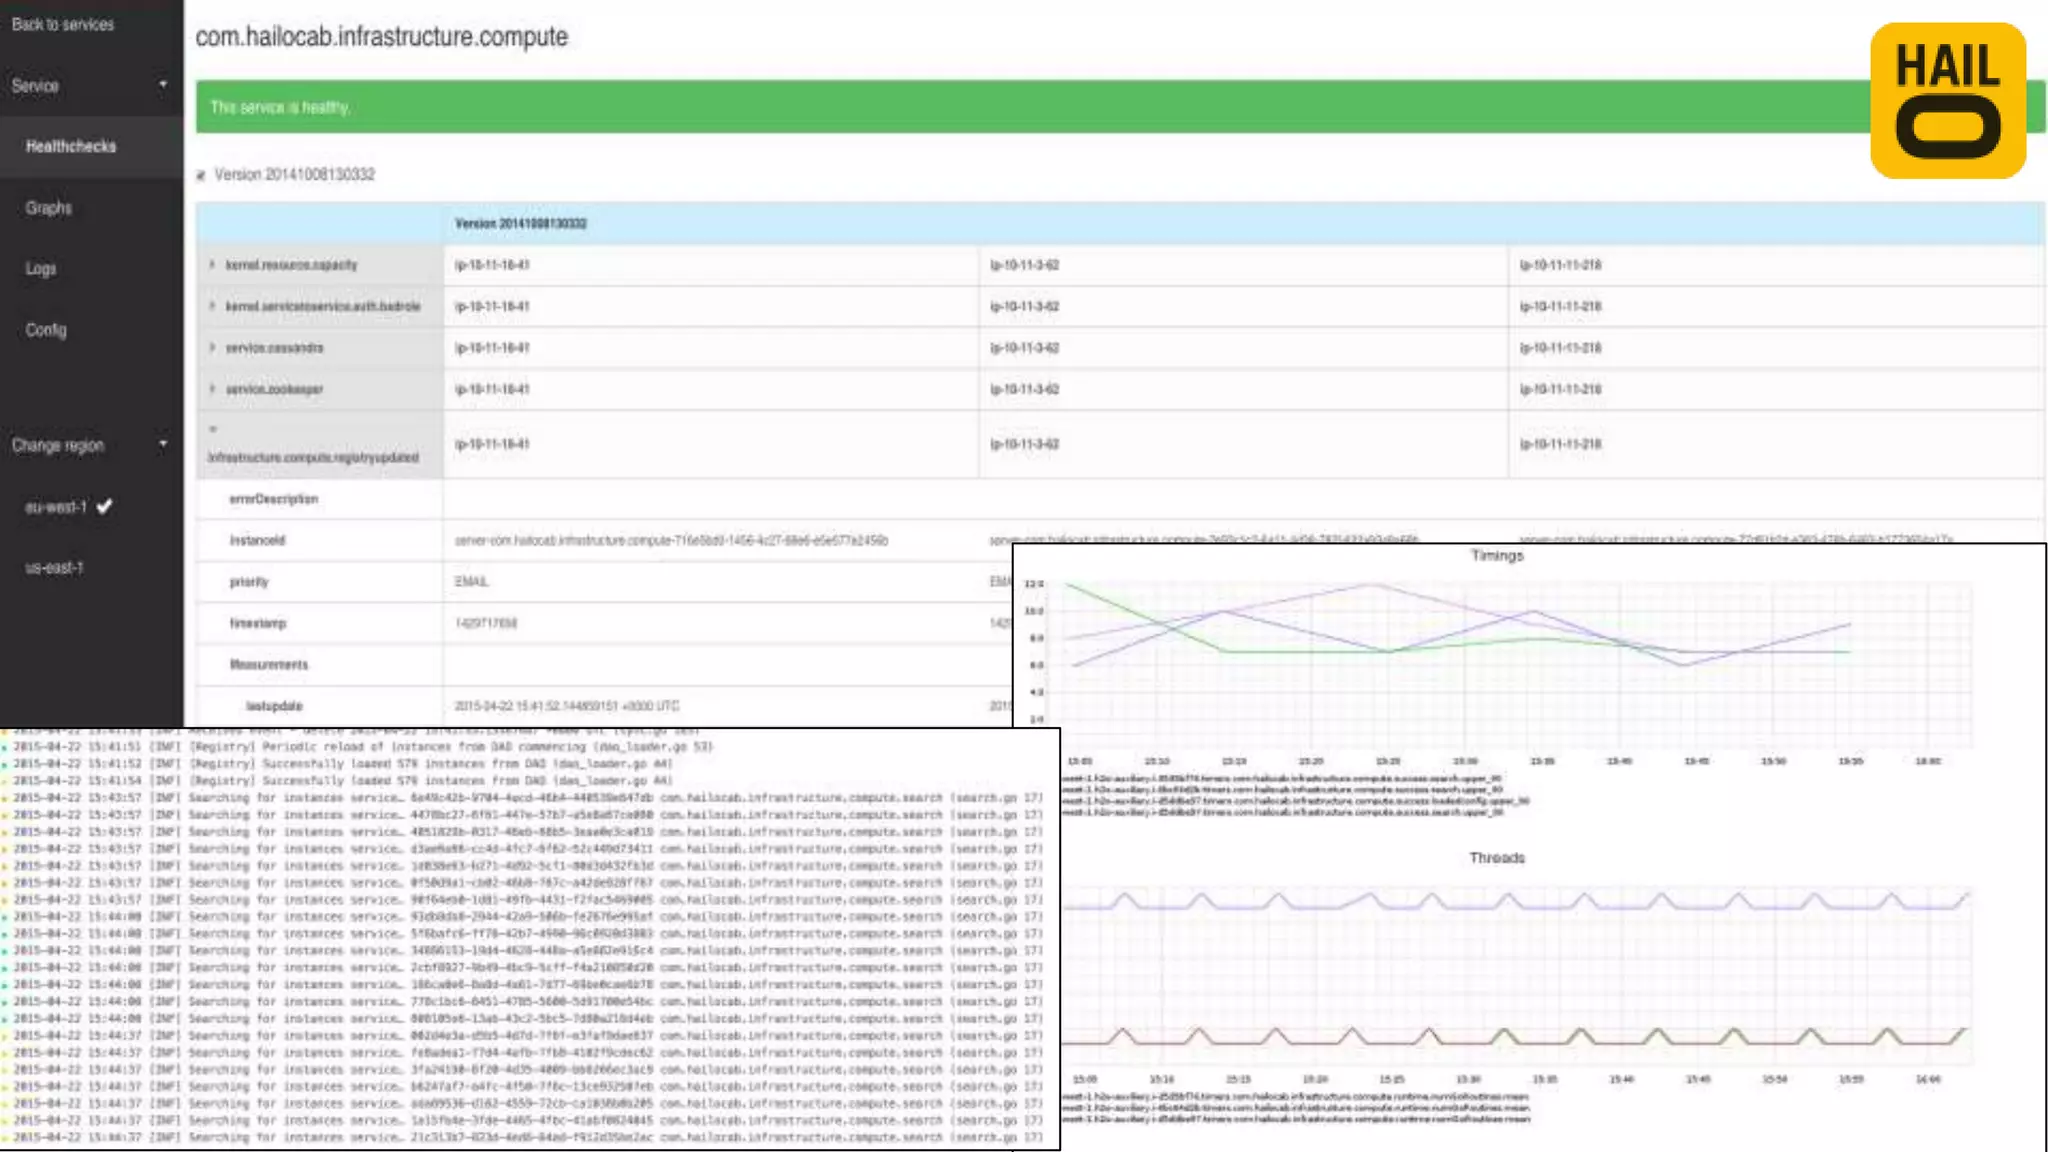The width and height of the screenshot is (2048, 1152).
Task: Click the Hailo logo
Action: [1947, 101]
